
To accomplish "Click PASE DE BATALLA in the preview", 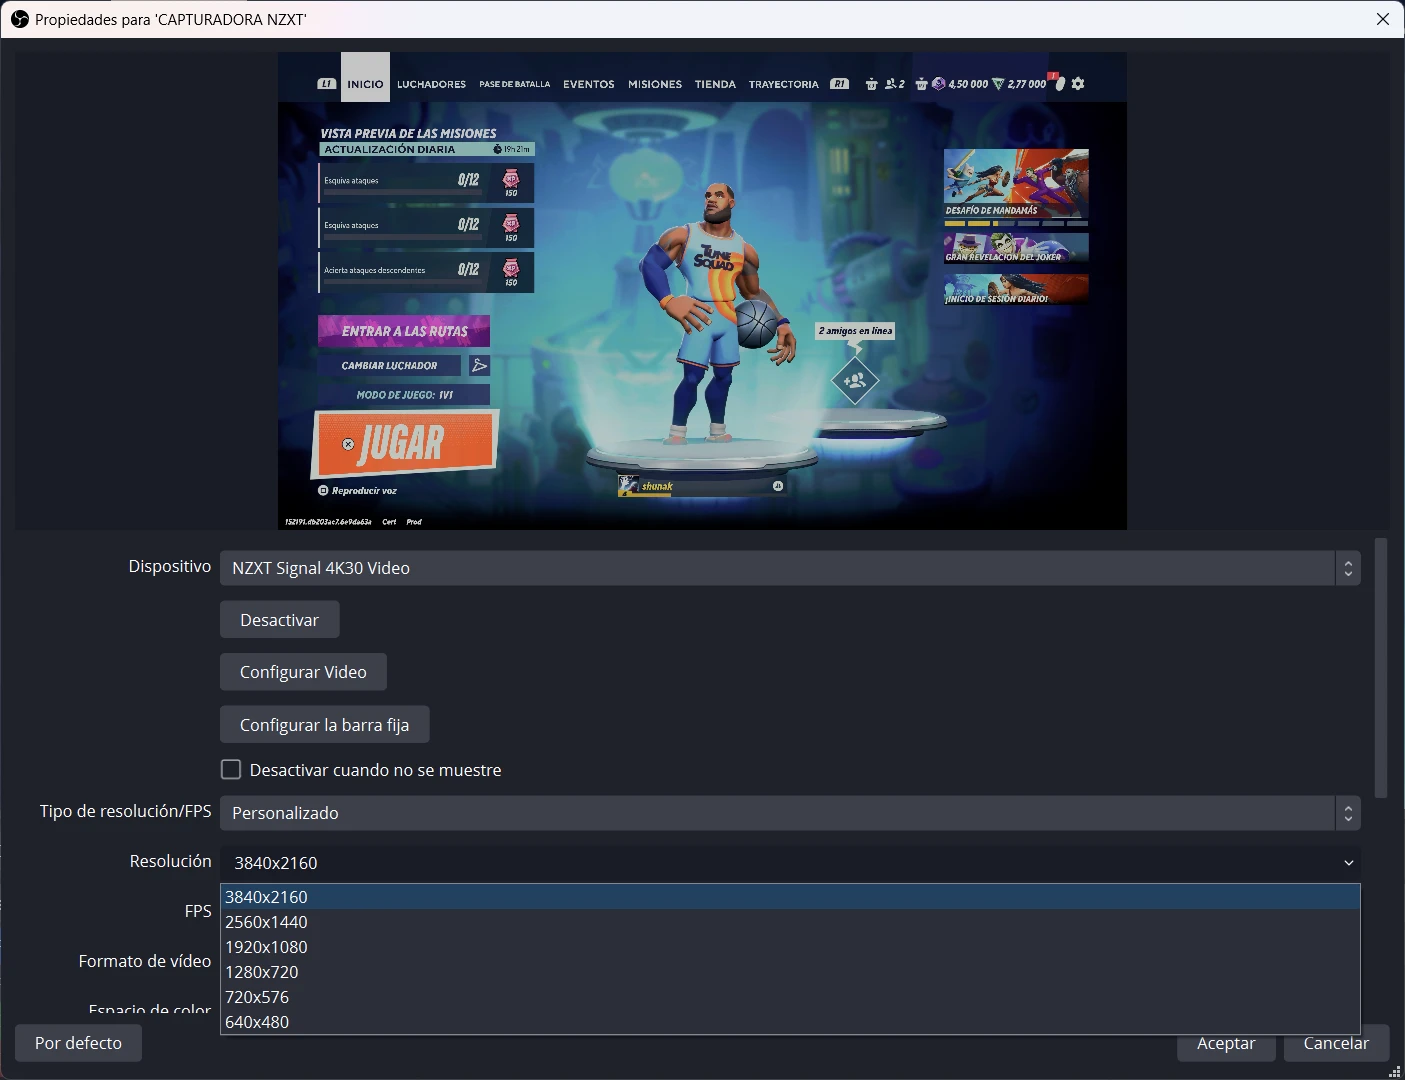I will 514,84.
